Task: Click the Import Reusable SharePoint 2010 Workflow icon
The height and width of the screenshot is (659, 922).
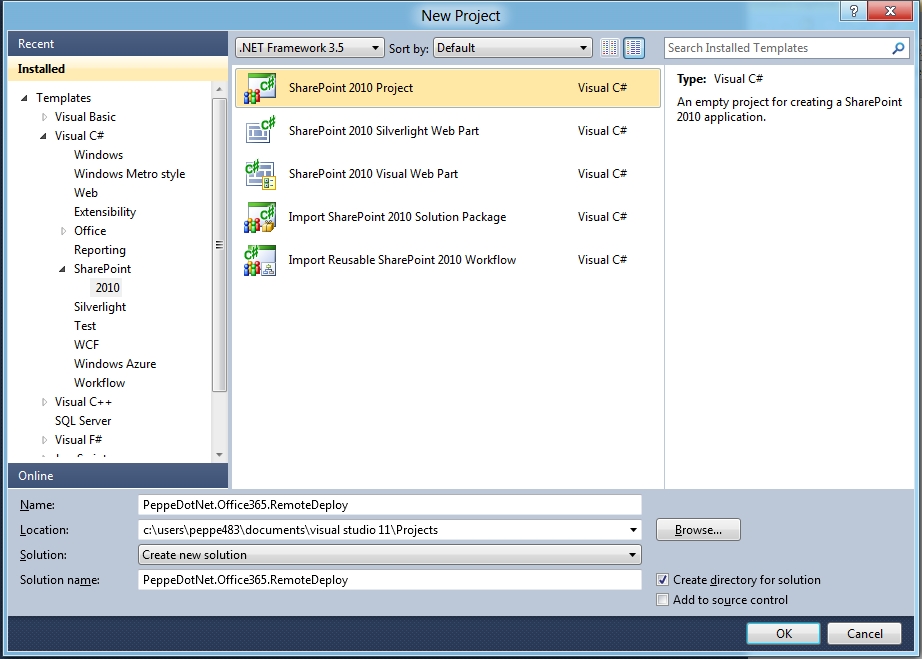Action: pos(260,260)
